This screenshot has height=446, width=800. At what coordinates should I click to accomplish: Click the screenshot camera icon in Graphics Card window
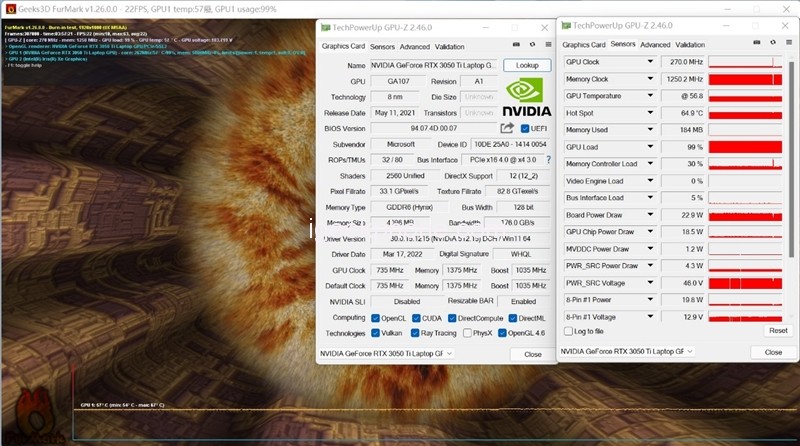pos(516,46)
